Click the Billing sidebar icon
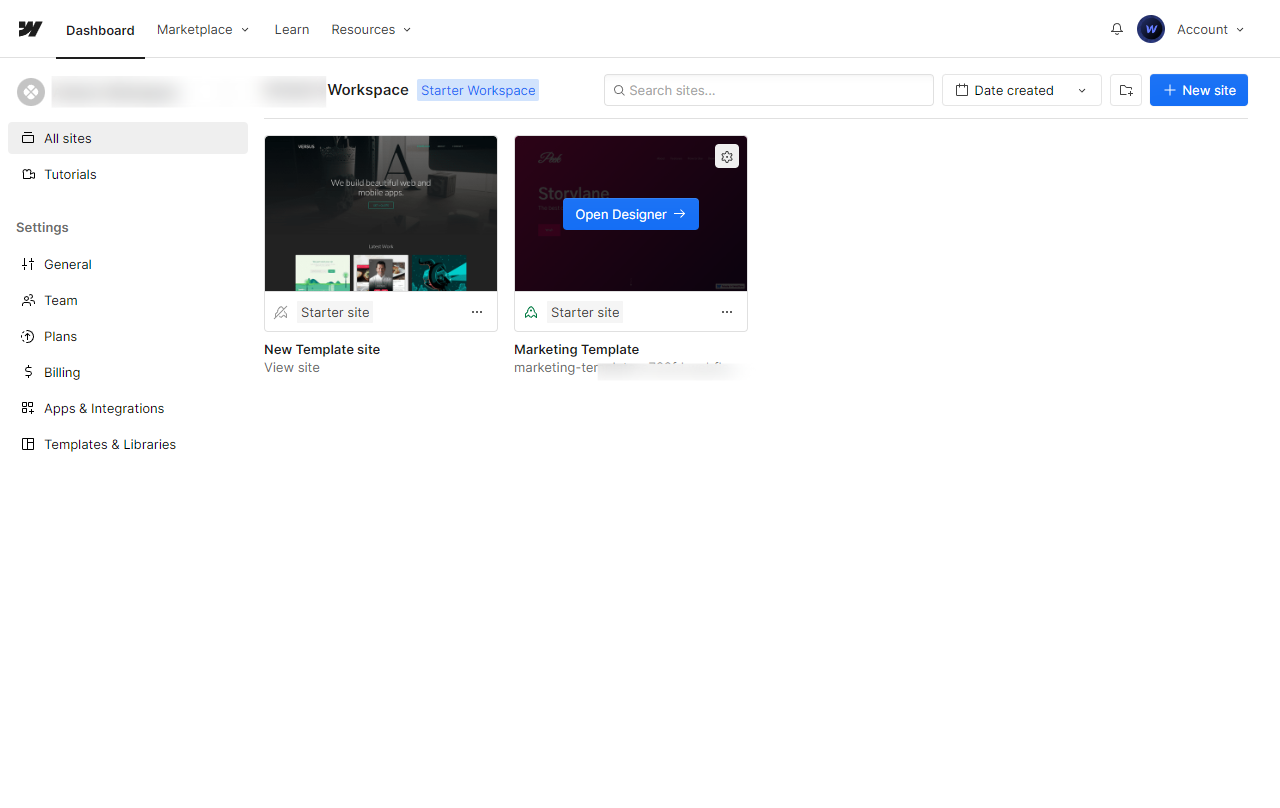 coord(28,372)
